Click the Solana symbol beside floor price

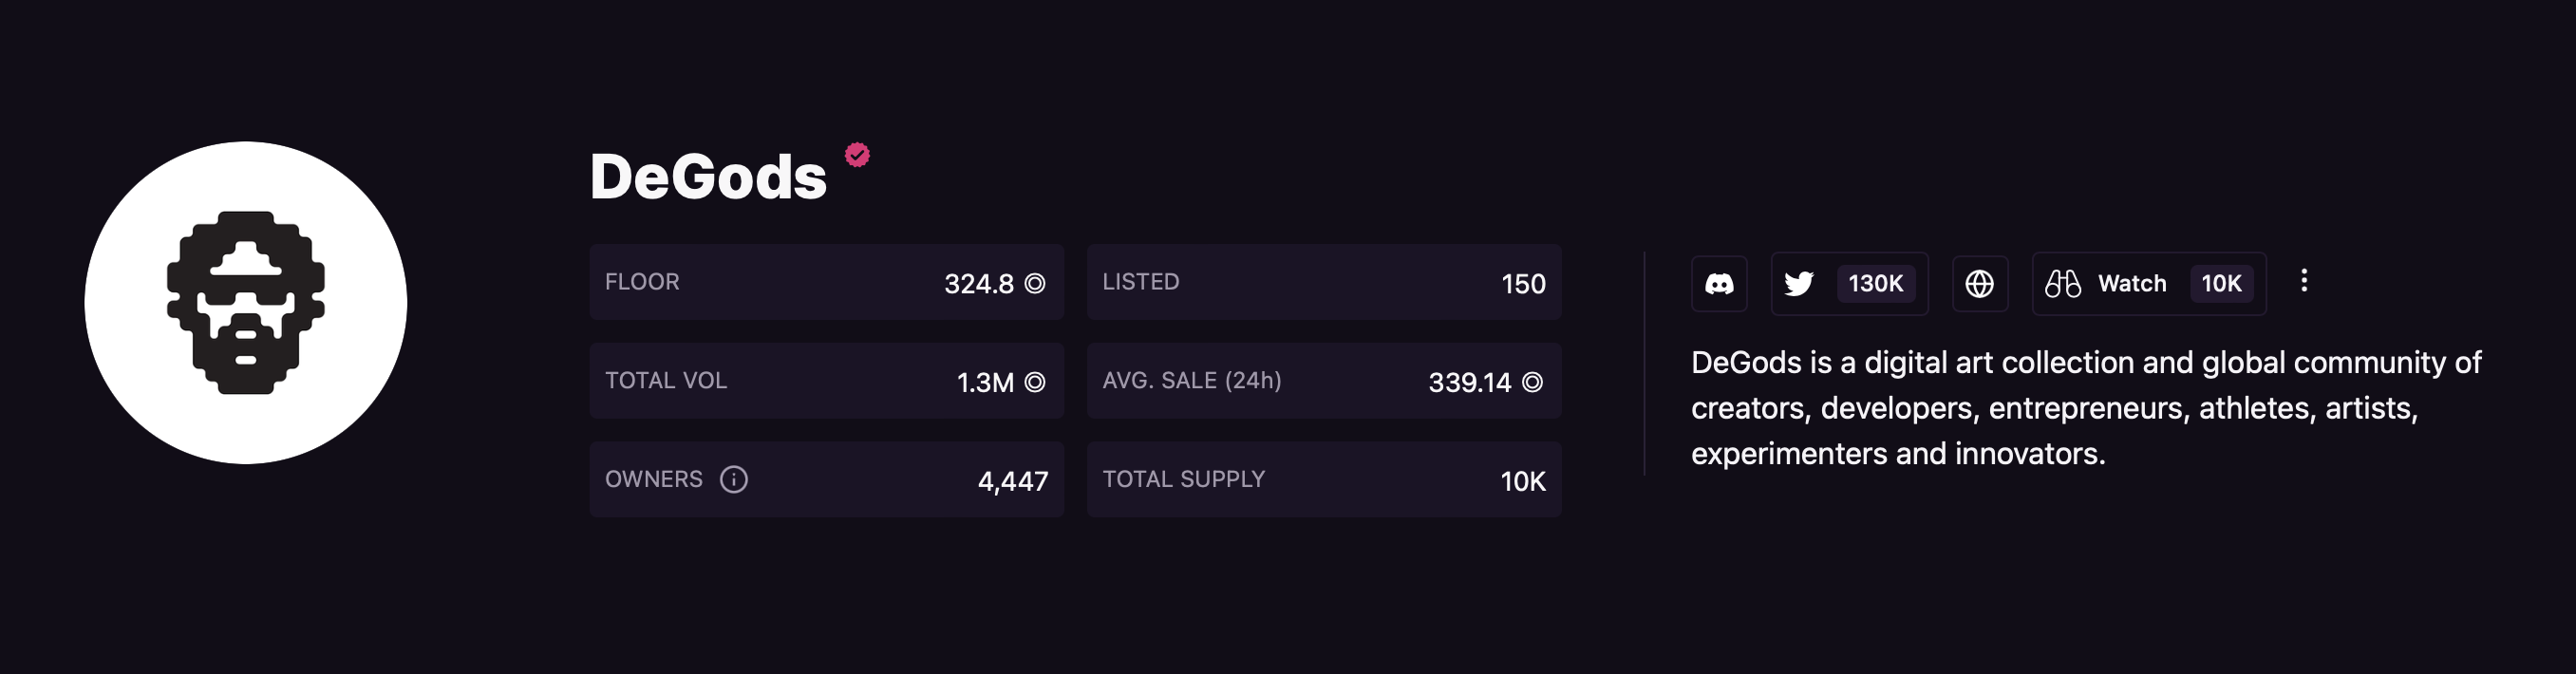pos(1035,284)
